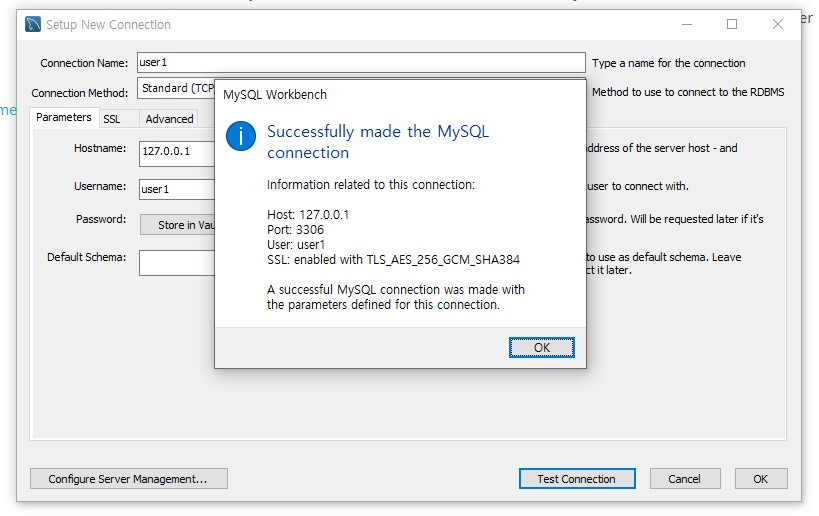The height and width of the screenshot is (516, 819).
Task: Click 'Type a name for the connection' hint
Action: tap(669, 63)
